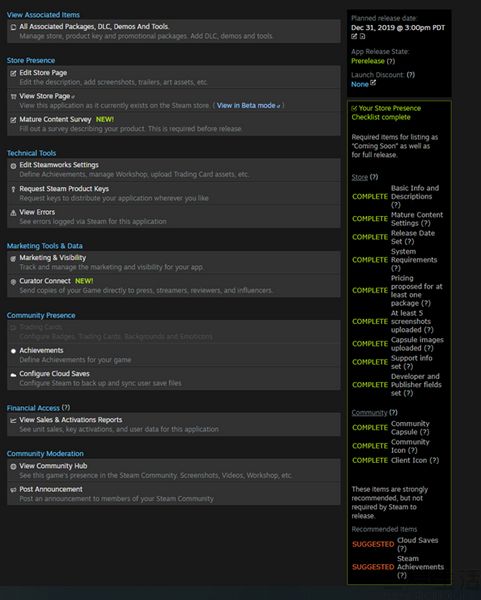Click the help mark beside Financial Access
Screen dimensions: 481x600
click(x=66, y=407)
